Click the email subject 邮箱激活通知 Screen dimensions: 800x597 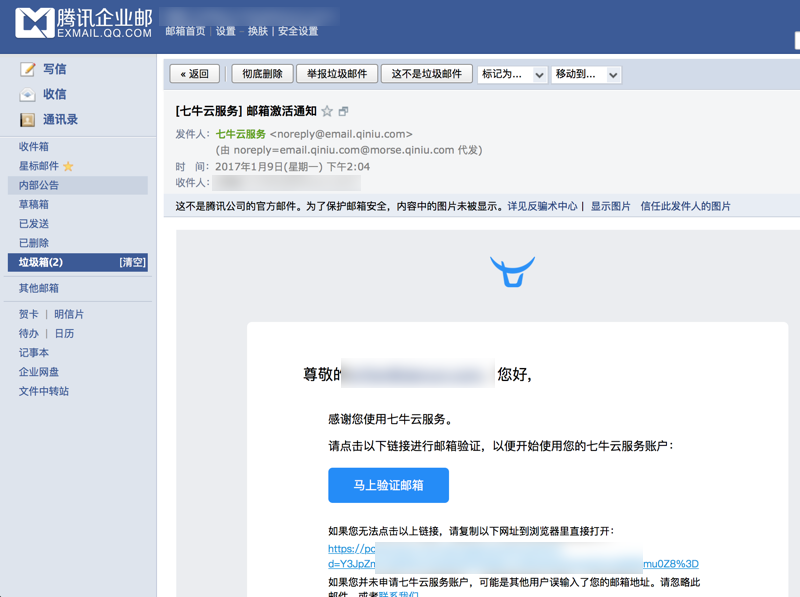(x=282, y=111)
